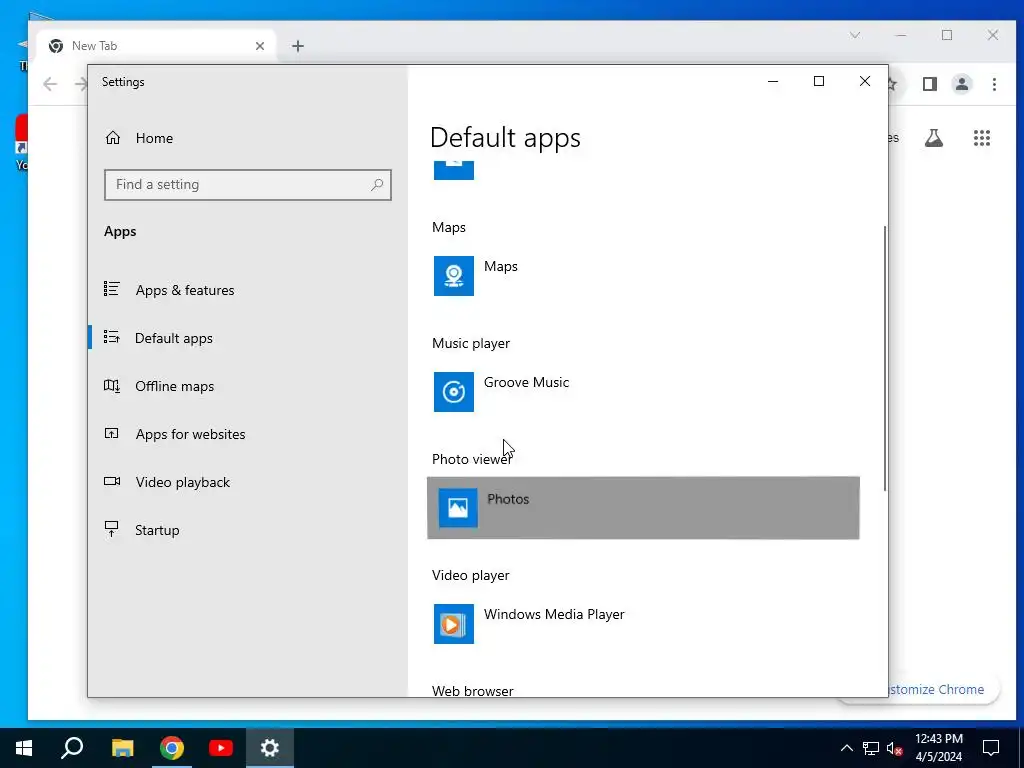Open the Chrome profile menu
The width and height of the screenshot is (1024, 768).
[962, 84]
